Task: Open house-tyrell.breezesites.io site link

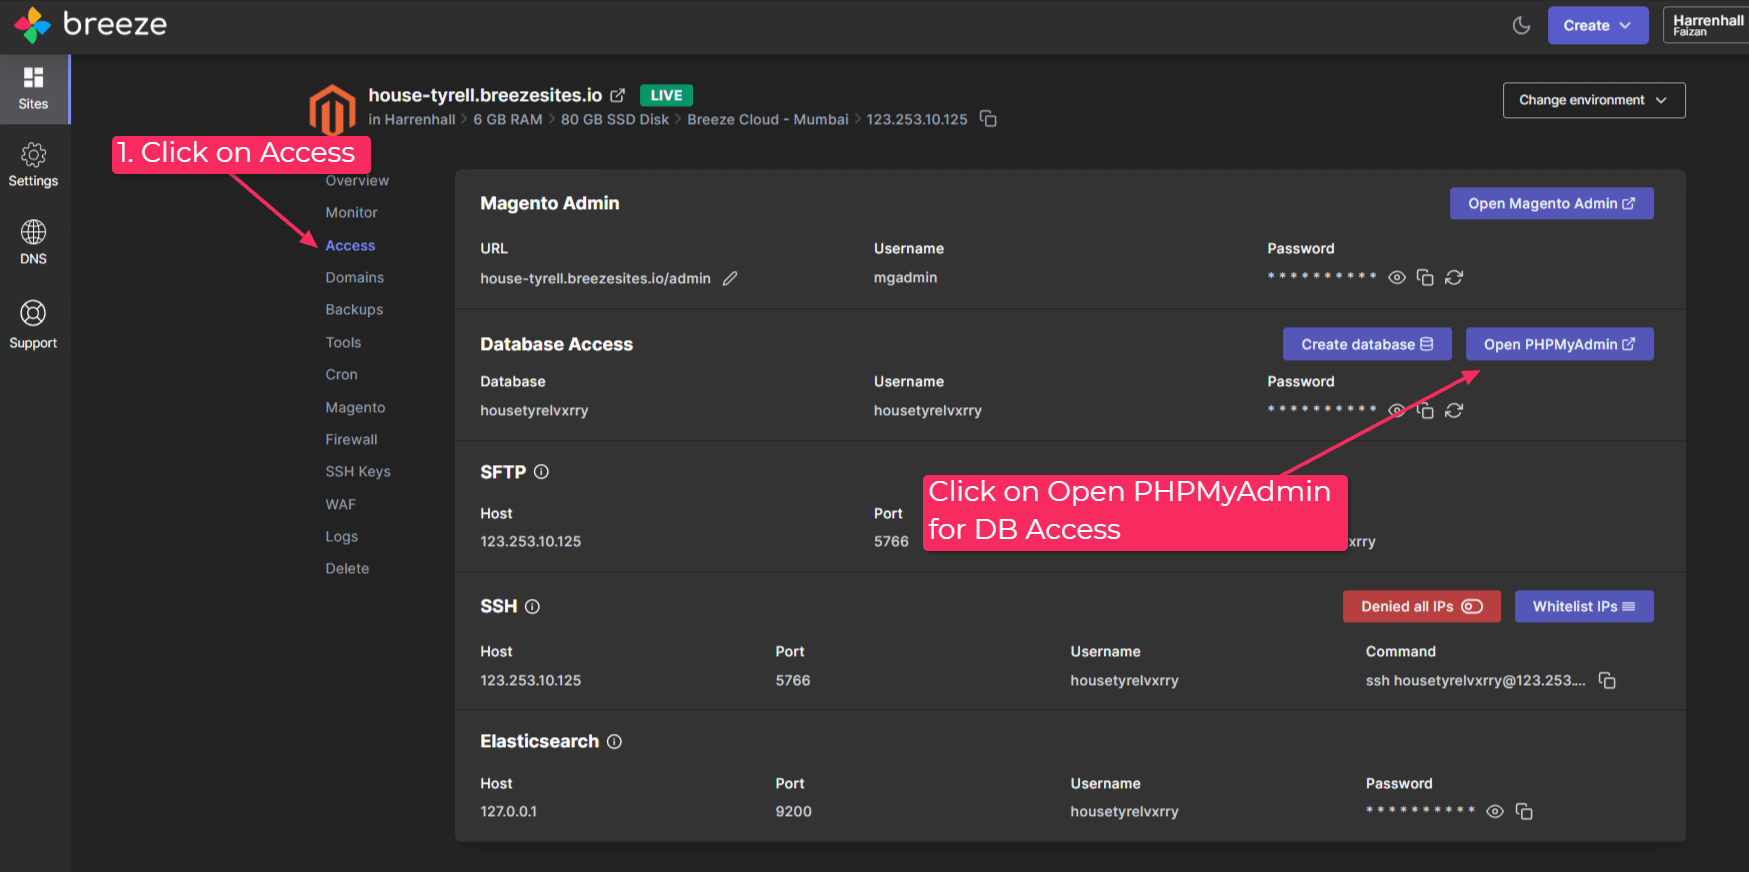Action: pyautogui.click(x=485, y=95)
